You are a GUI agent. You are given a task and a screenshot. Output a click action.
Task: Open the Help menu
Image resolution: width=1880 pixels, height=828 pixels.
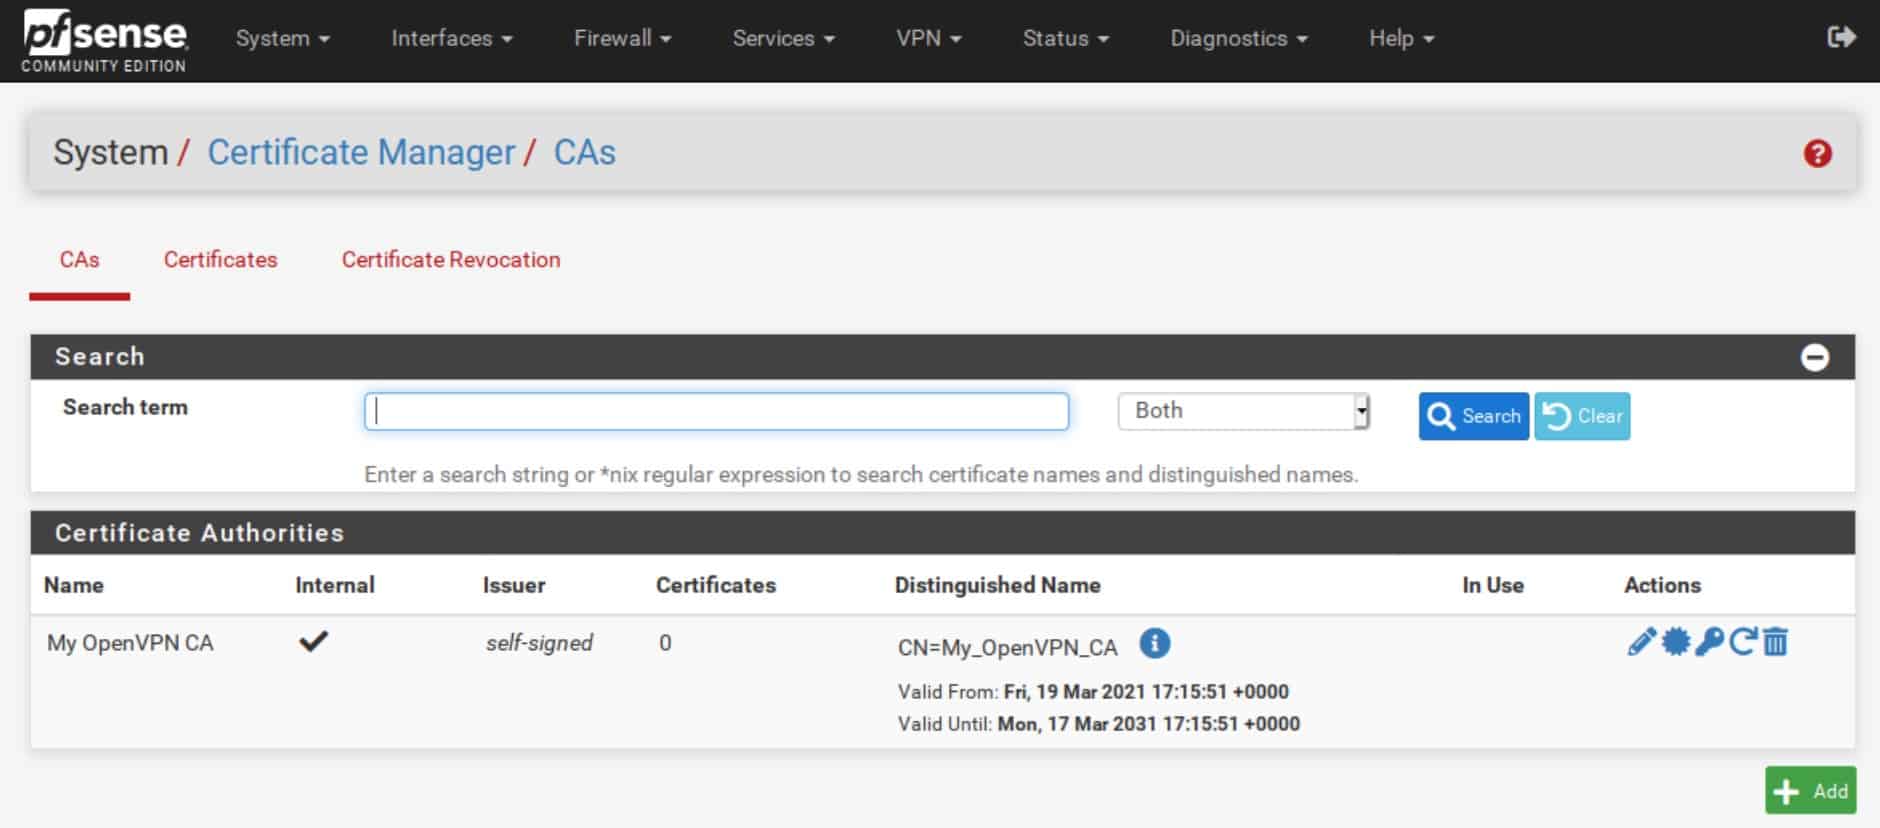tap(1401, 38)
